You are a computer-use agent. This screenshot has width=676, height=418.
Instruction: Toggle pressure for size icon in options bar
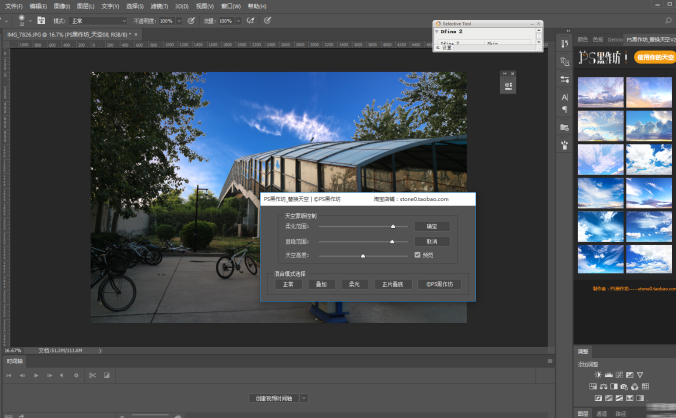tap(267, 20)
